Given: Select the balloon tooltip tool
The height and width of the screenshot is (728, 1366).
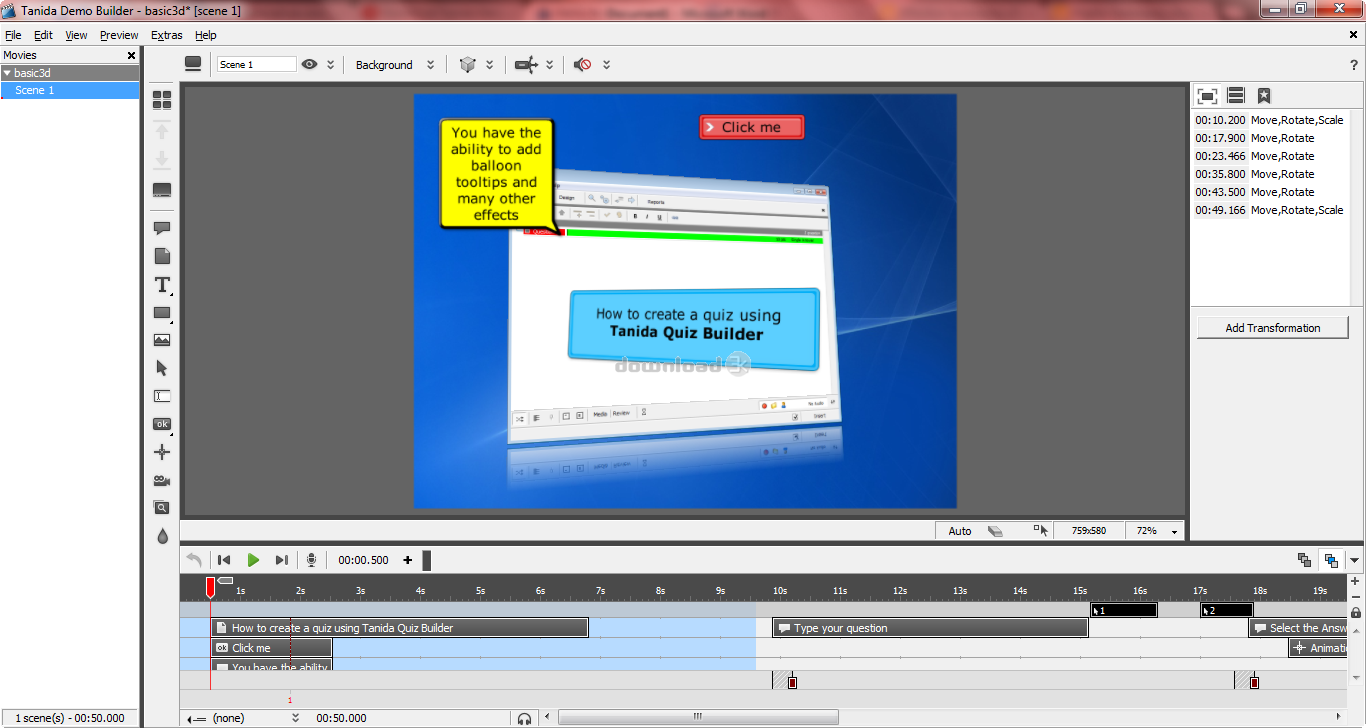Looking at the screenshot, I should point(162,229).
